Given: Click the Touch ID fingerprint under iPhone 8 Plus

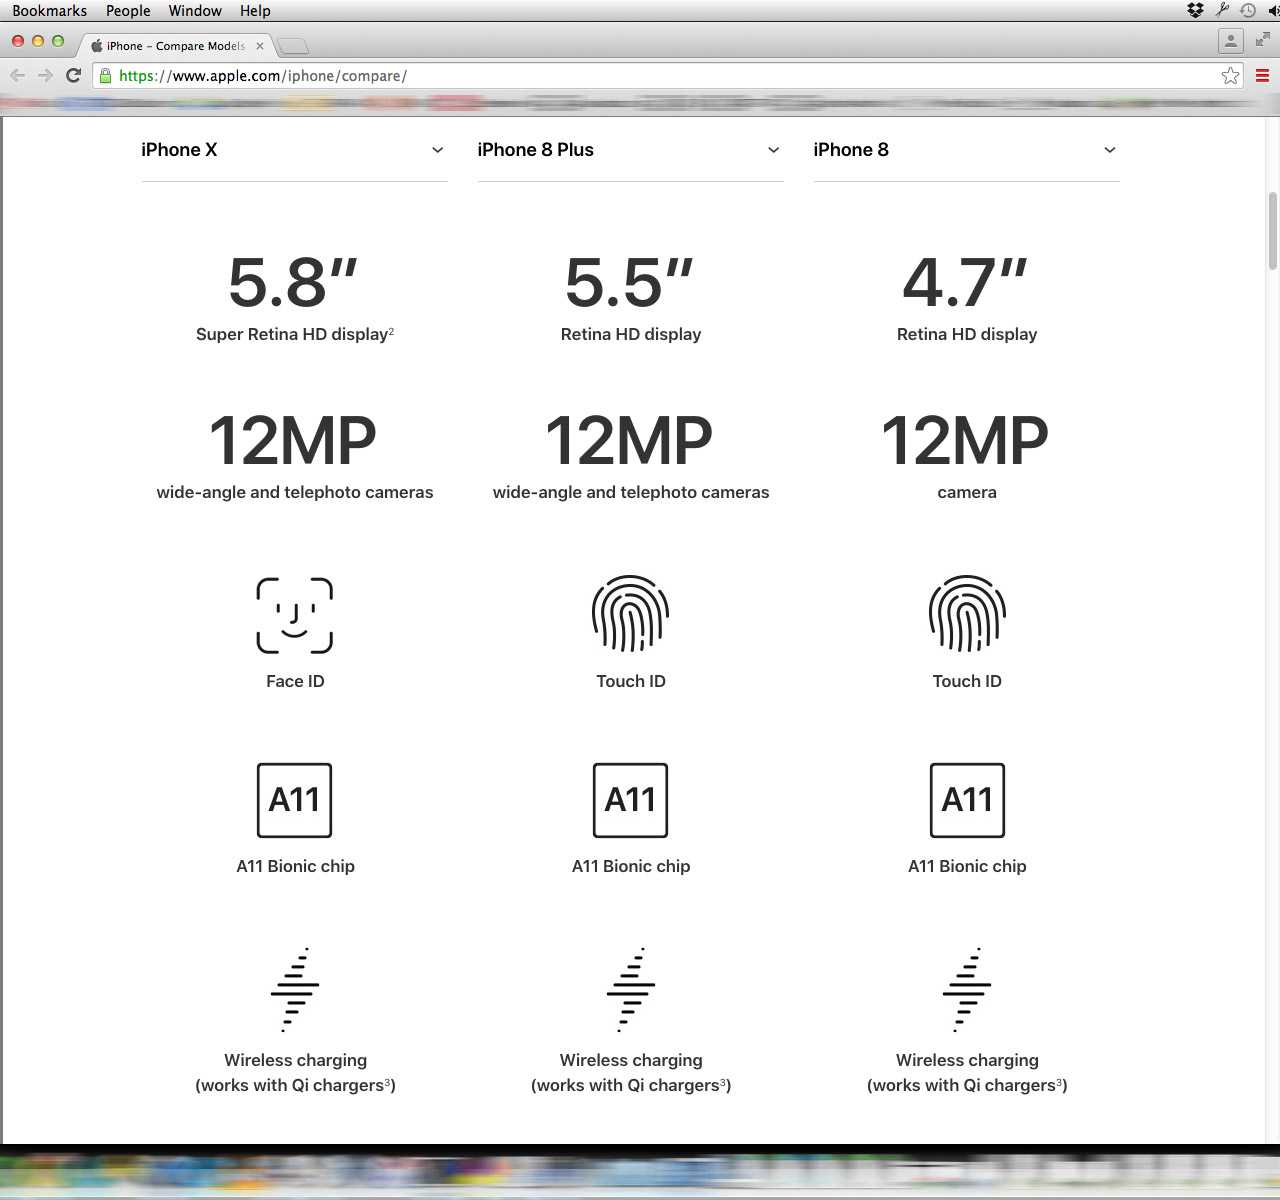Looking at the screenshot, I should [x=630, y=613].
